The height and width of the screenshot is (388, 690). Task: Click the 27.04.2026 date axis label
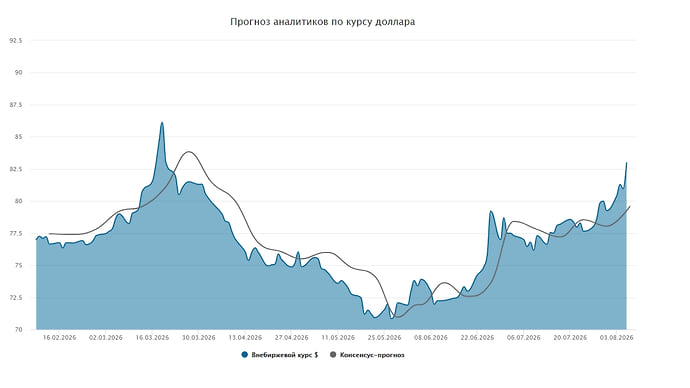[291, 338]
